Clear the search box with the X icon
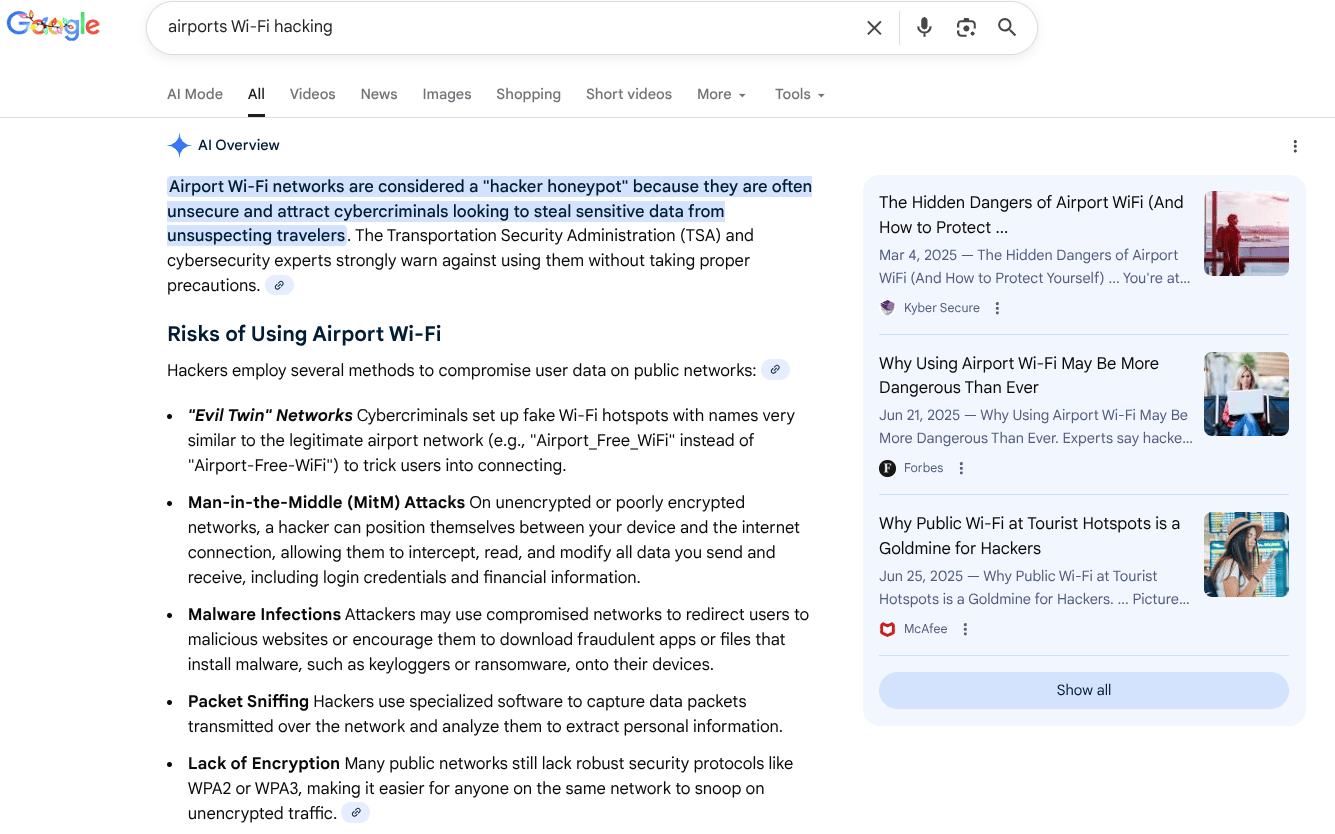This screenshot has height=834, width=1335. point(874,28)
